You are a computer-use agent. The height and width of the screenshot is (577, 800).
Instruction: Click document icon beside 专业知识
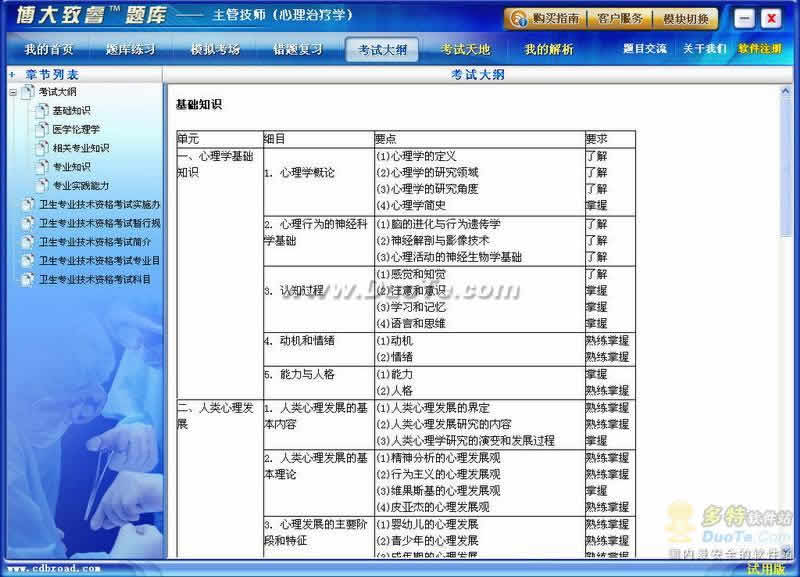[x=42, y=167]
